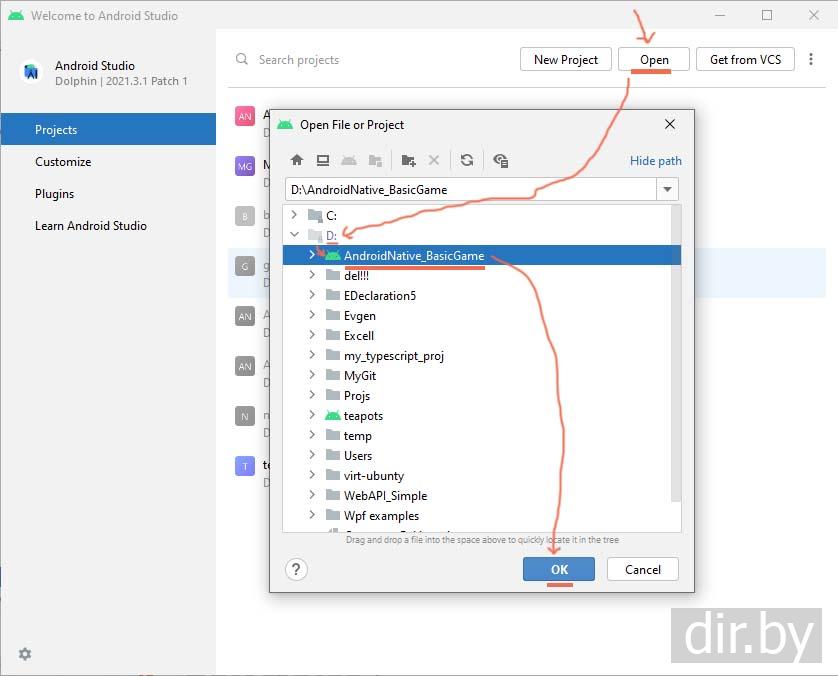
Task: Expand the C: drive node
Action: coord(293,215)
